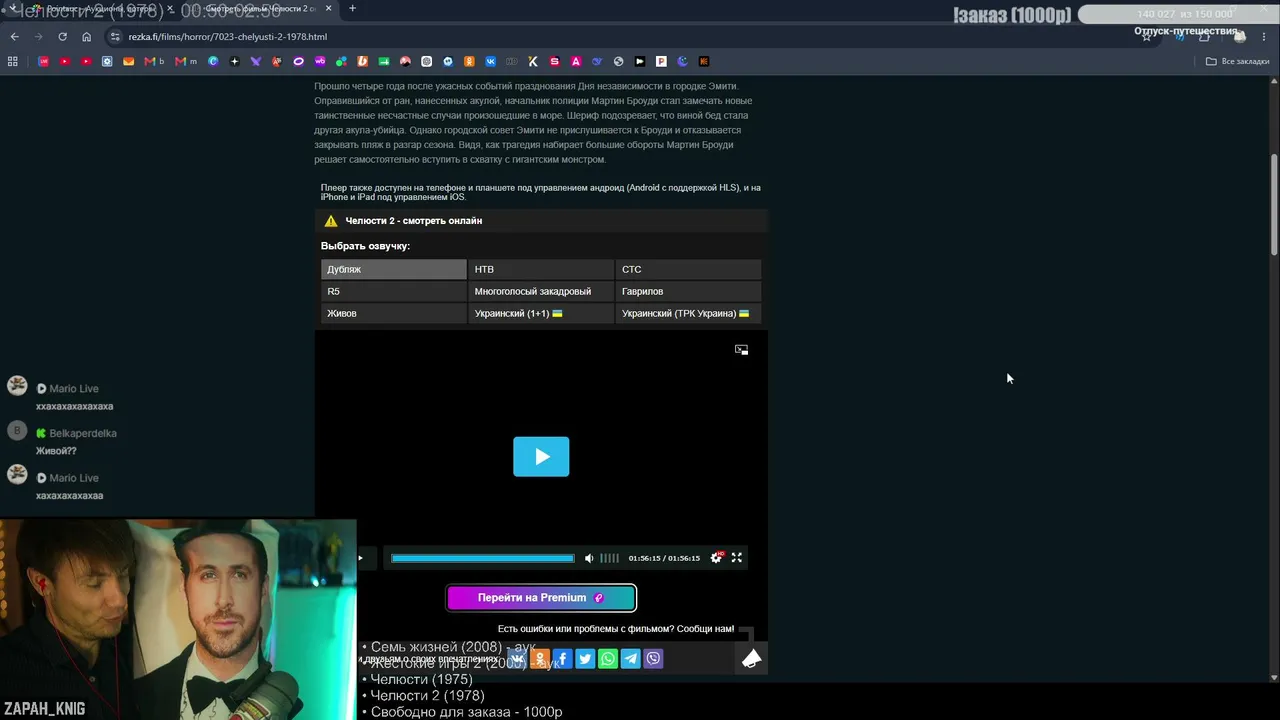The height and width of the screenshot is (720, 1280).
Task: Open the Все закладки bookmarks folder
Action: coord(1238,62)
